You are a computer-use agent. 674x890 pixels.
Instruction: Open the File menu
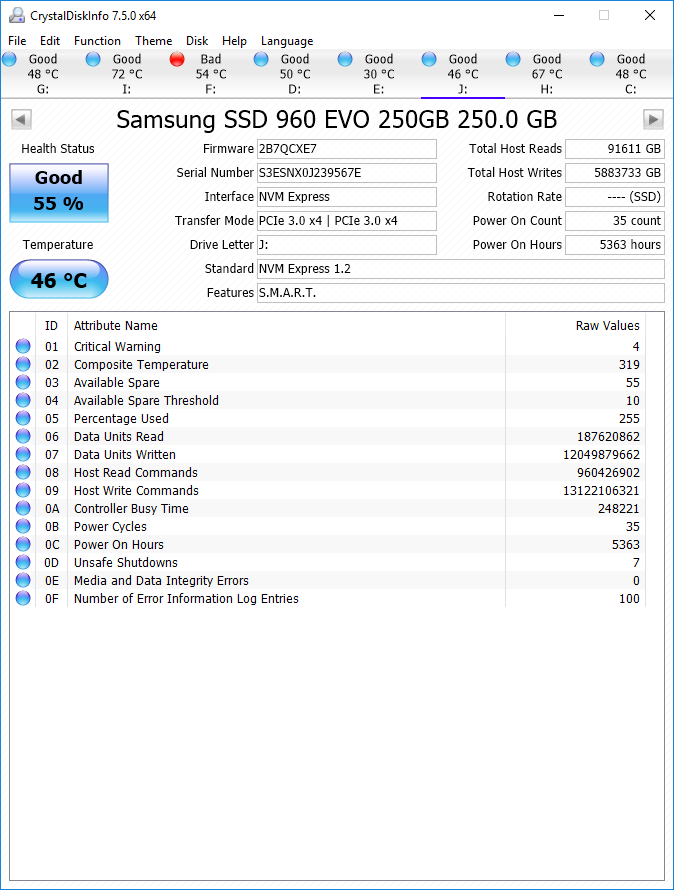17,41
